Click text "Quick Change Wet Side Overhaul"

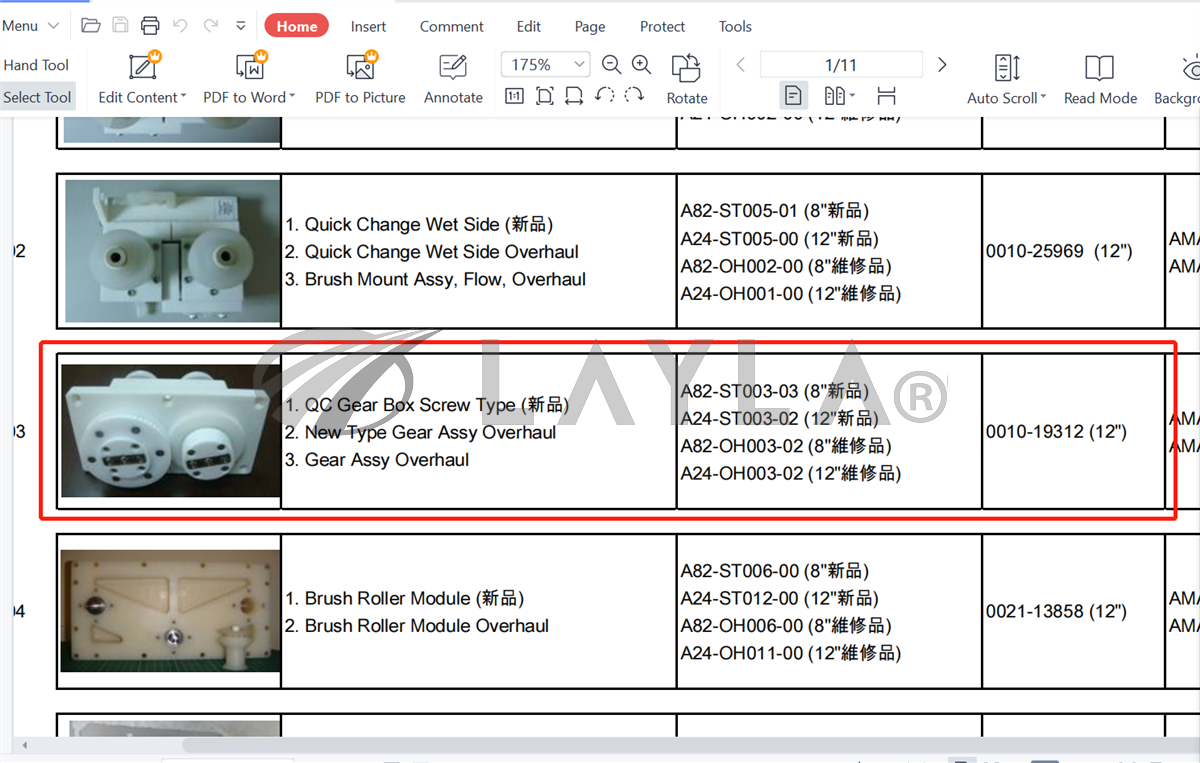coord(441,252)
